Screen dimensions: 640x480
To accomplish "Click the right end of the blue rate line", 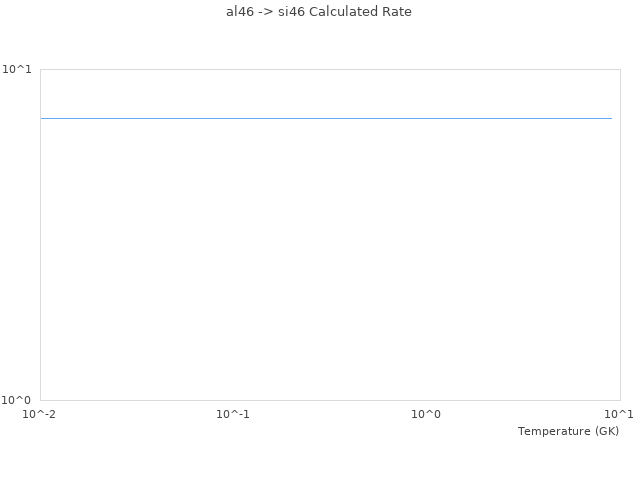I will tap(611, 118).
